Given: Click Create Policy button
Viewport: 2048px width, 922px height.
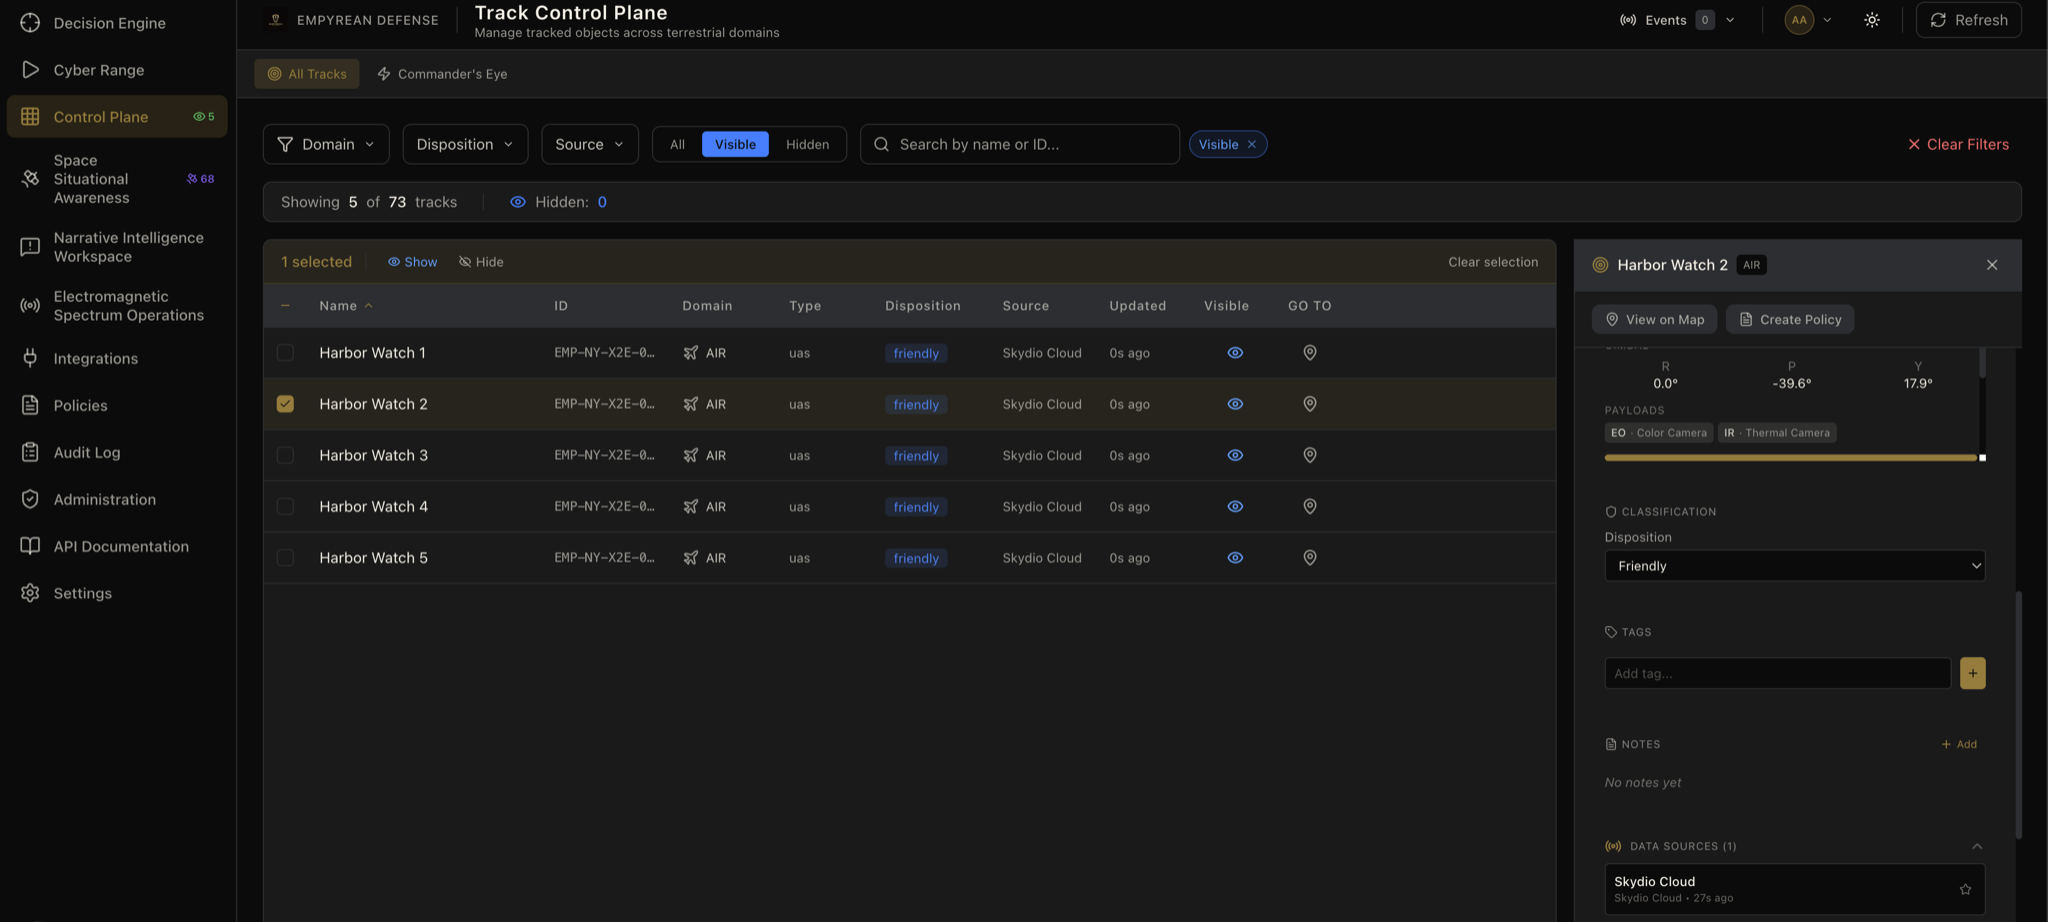Looking at the screenshot, I should [x=1789, y=319].
